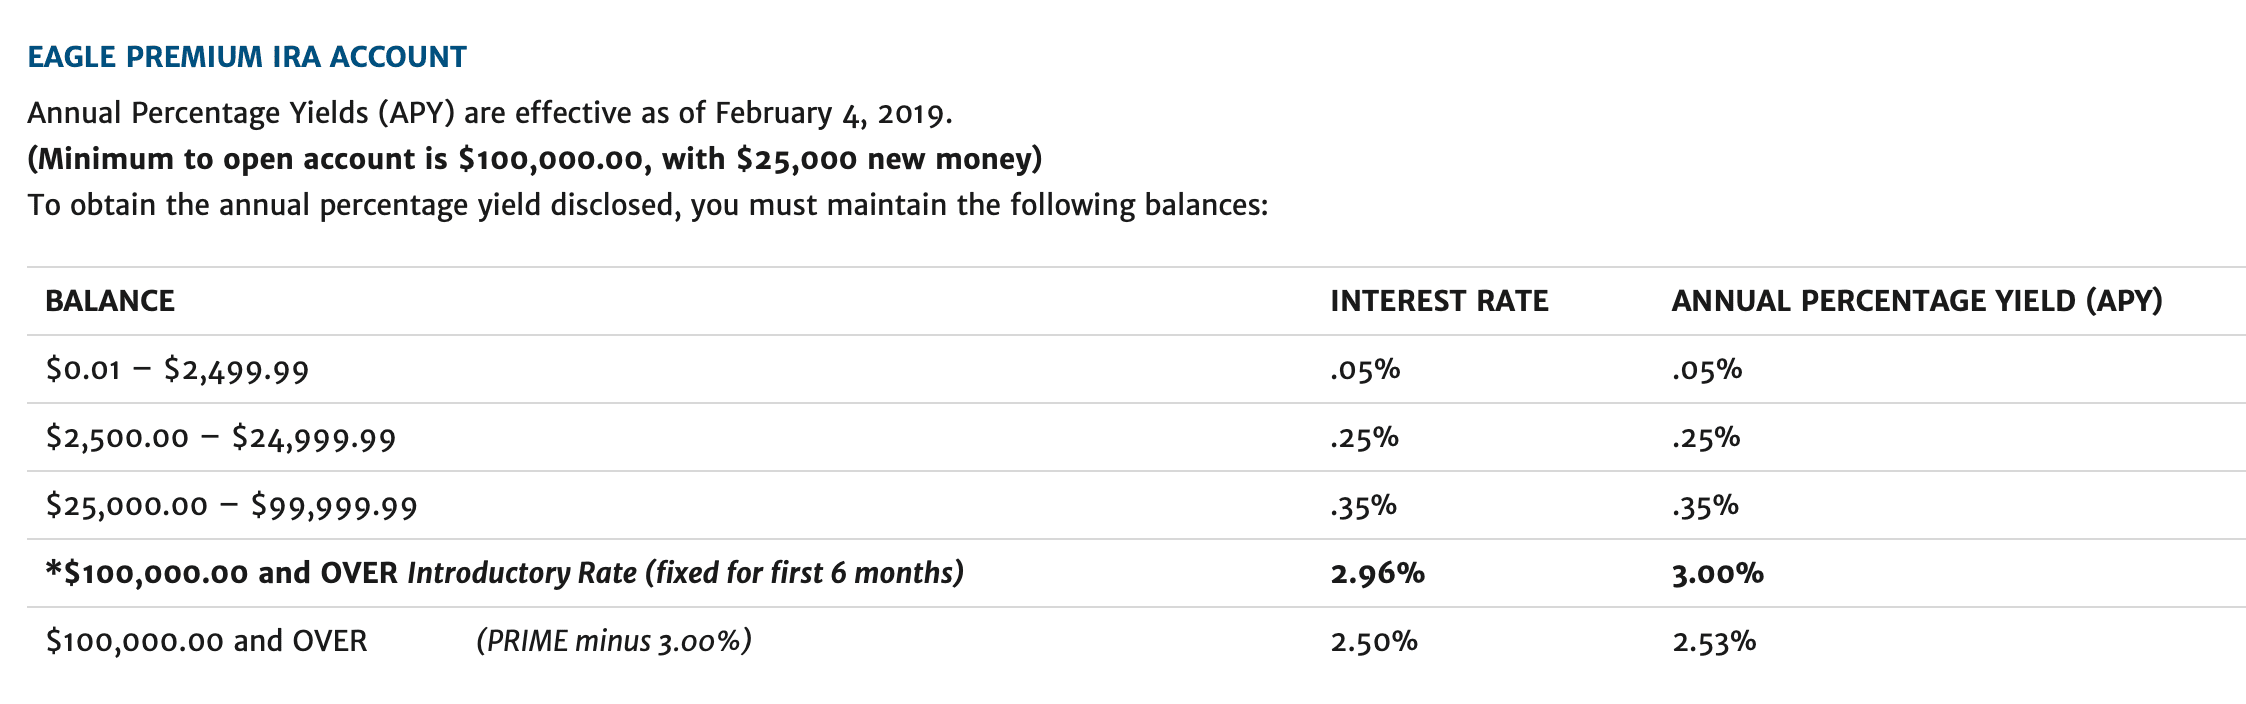Click the .05% interest rate cell
The width and height of the screenshot is (2246, 704).
pos(1365,370)
